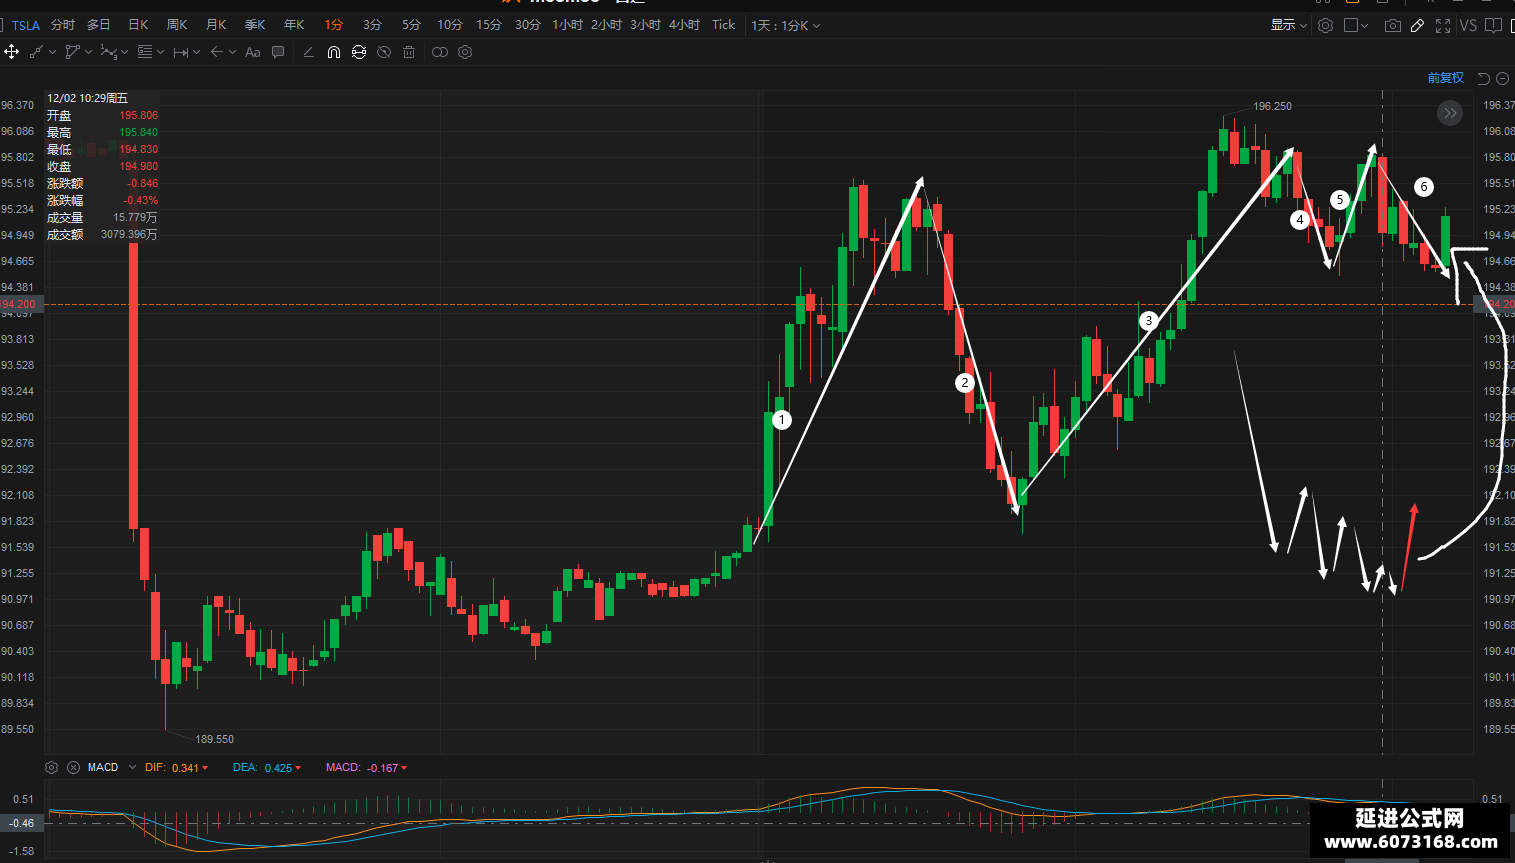Activate the magnet snap drawing tool
Screen dimensions: 1515x863
[x=334, y=52]
